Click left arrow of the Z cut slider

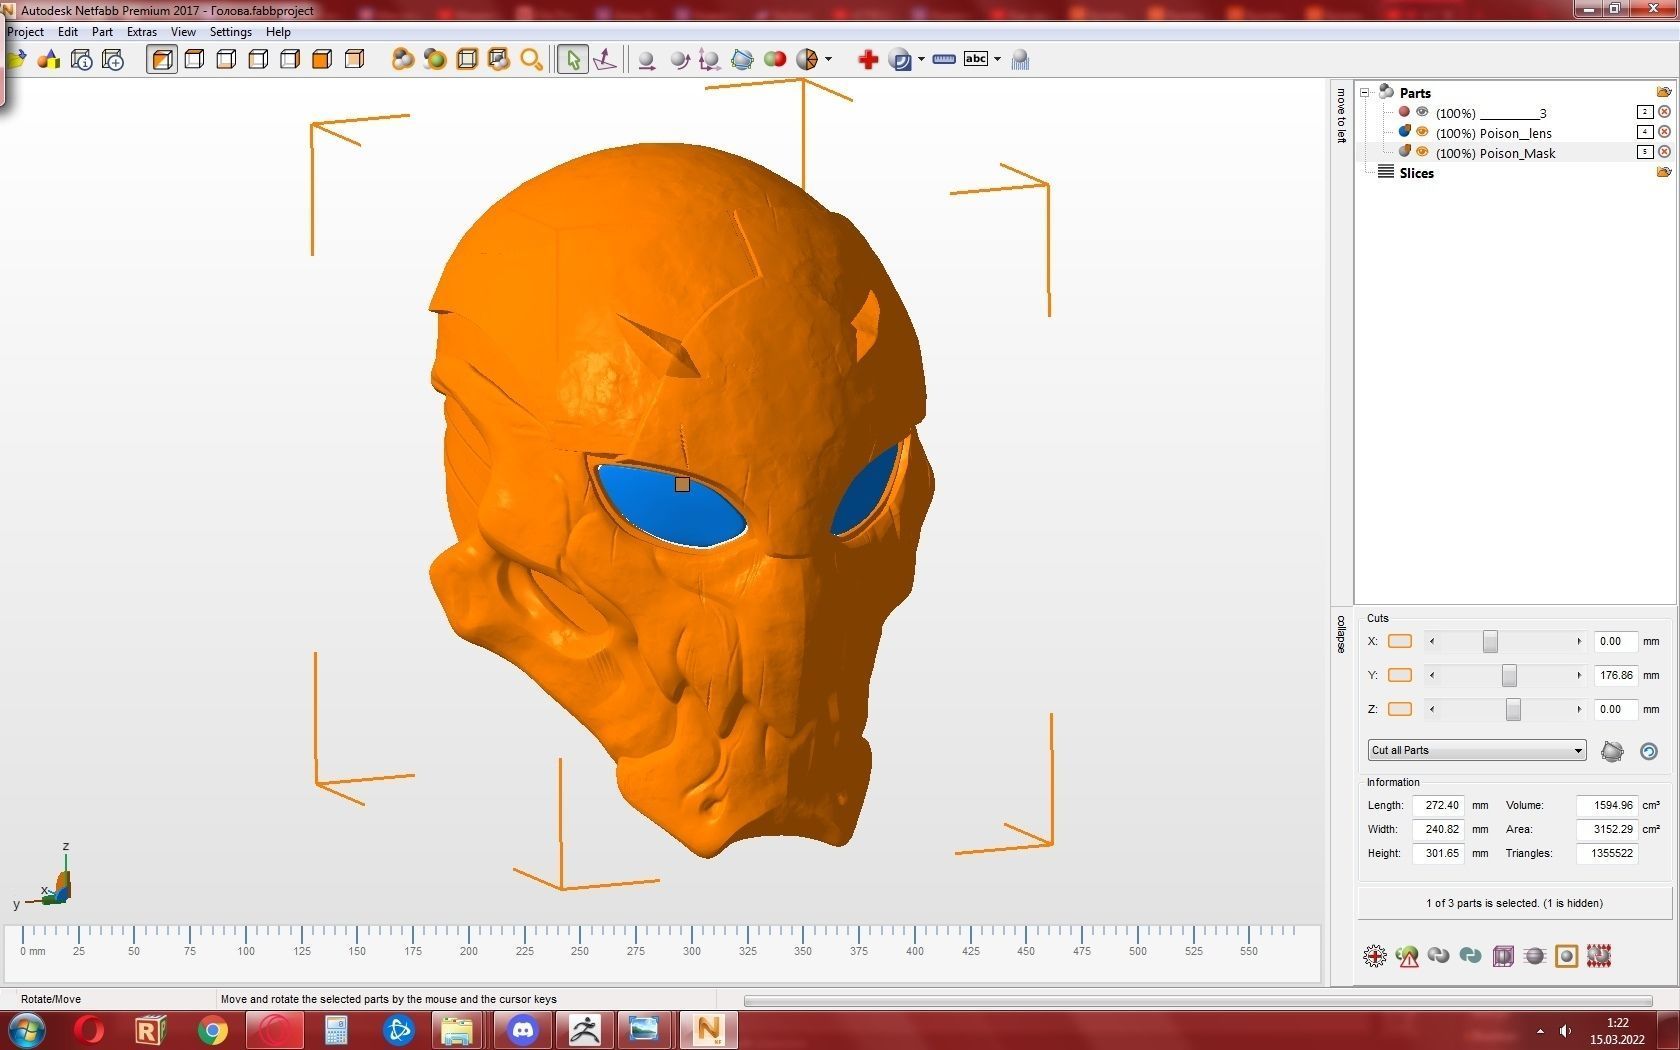click(1432, 710)
